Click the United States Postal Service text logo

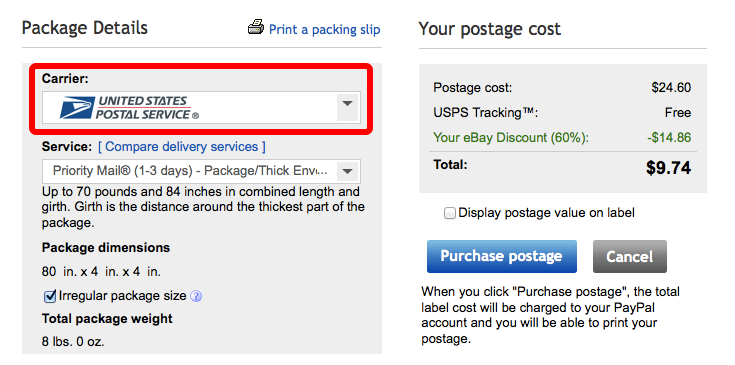pyautogui.click(x=147, y=107)
